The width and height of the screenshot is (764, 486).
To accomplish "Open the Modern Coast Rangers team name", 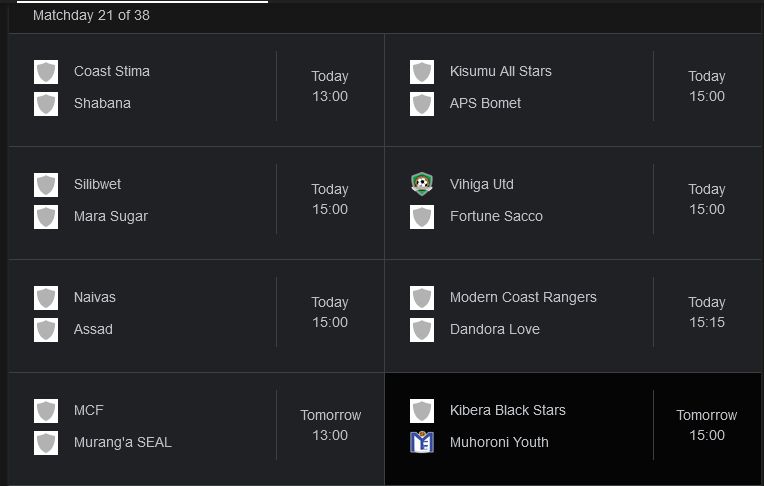I will [523, 297].
